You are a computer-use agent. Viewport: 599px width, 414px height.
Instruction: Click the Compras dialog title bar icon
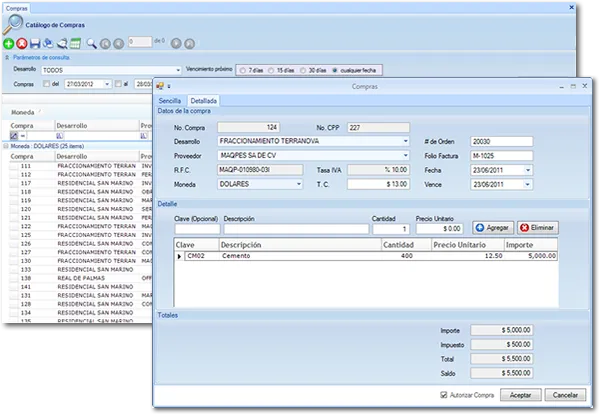tap(160, 86)
